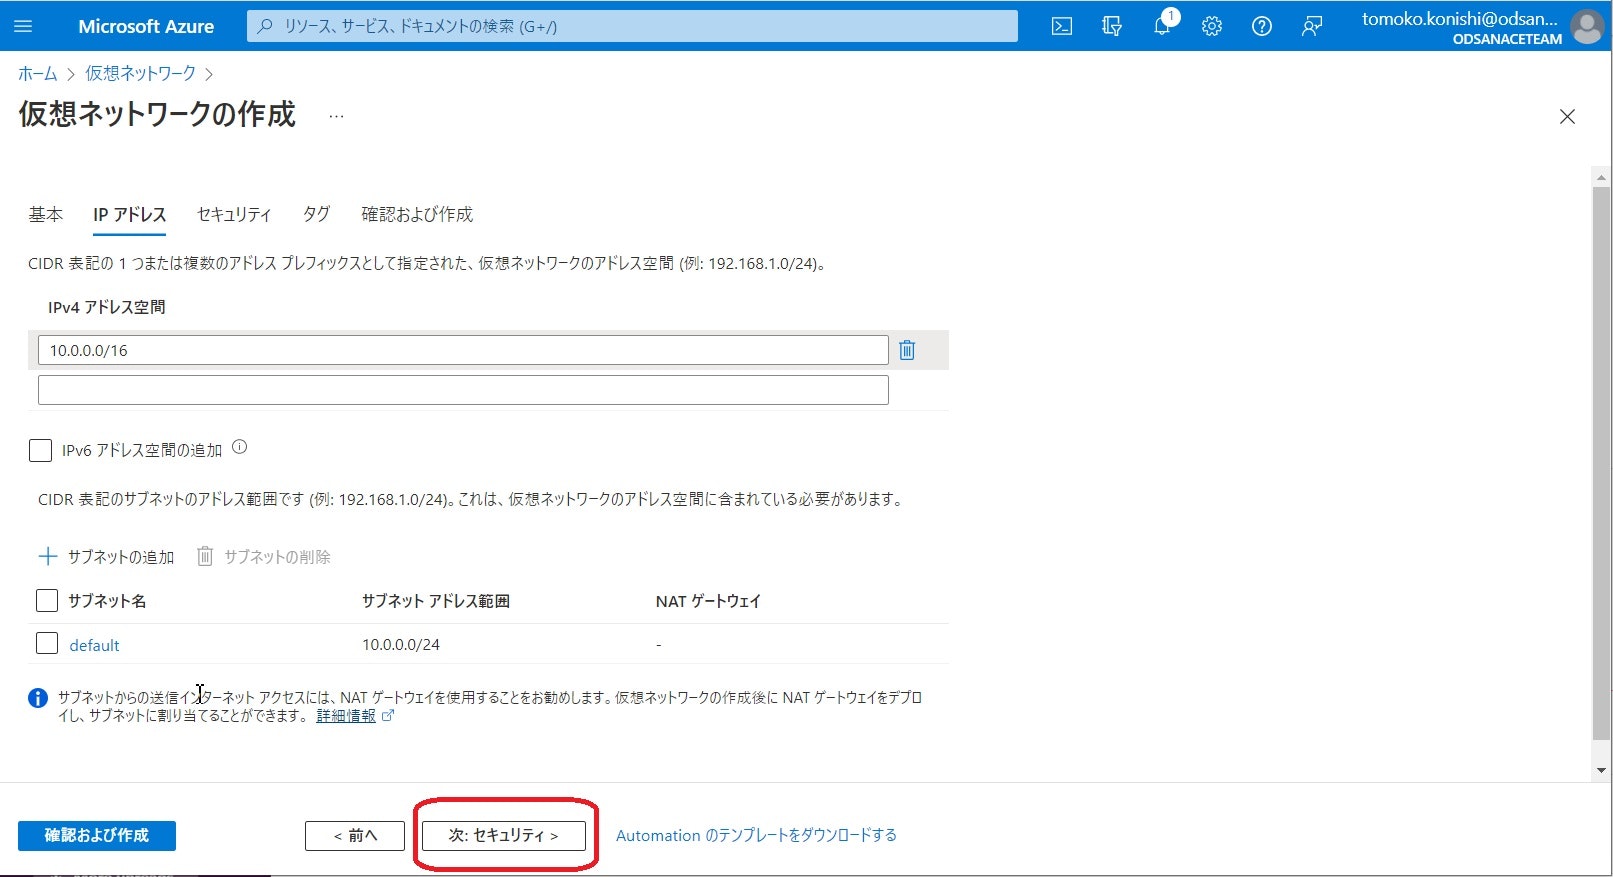The height and width of the screenshot is (877, 1613).
Task: Open Cloud Shell from the top bar
Action: tap(1062, 26)
